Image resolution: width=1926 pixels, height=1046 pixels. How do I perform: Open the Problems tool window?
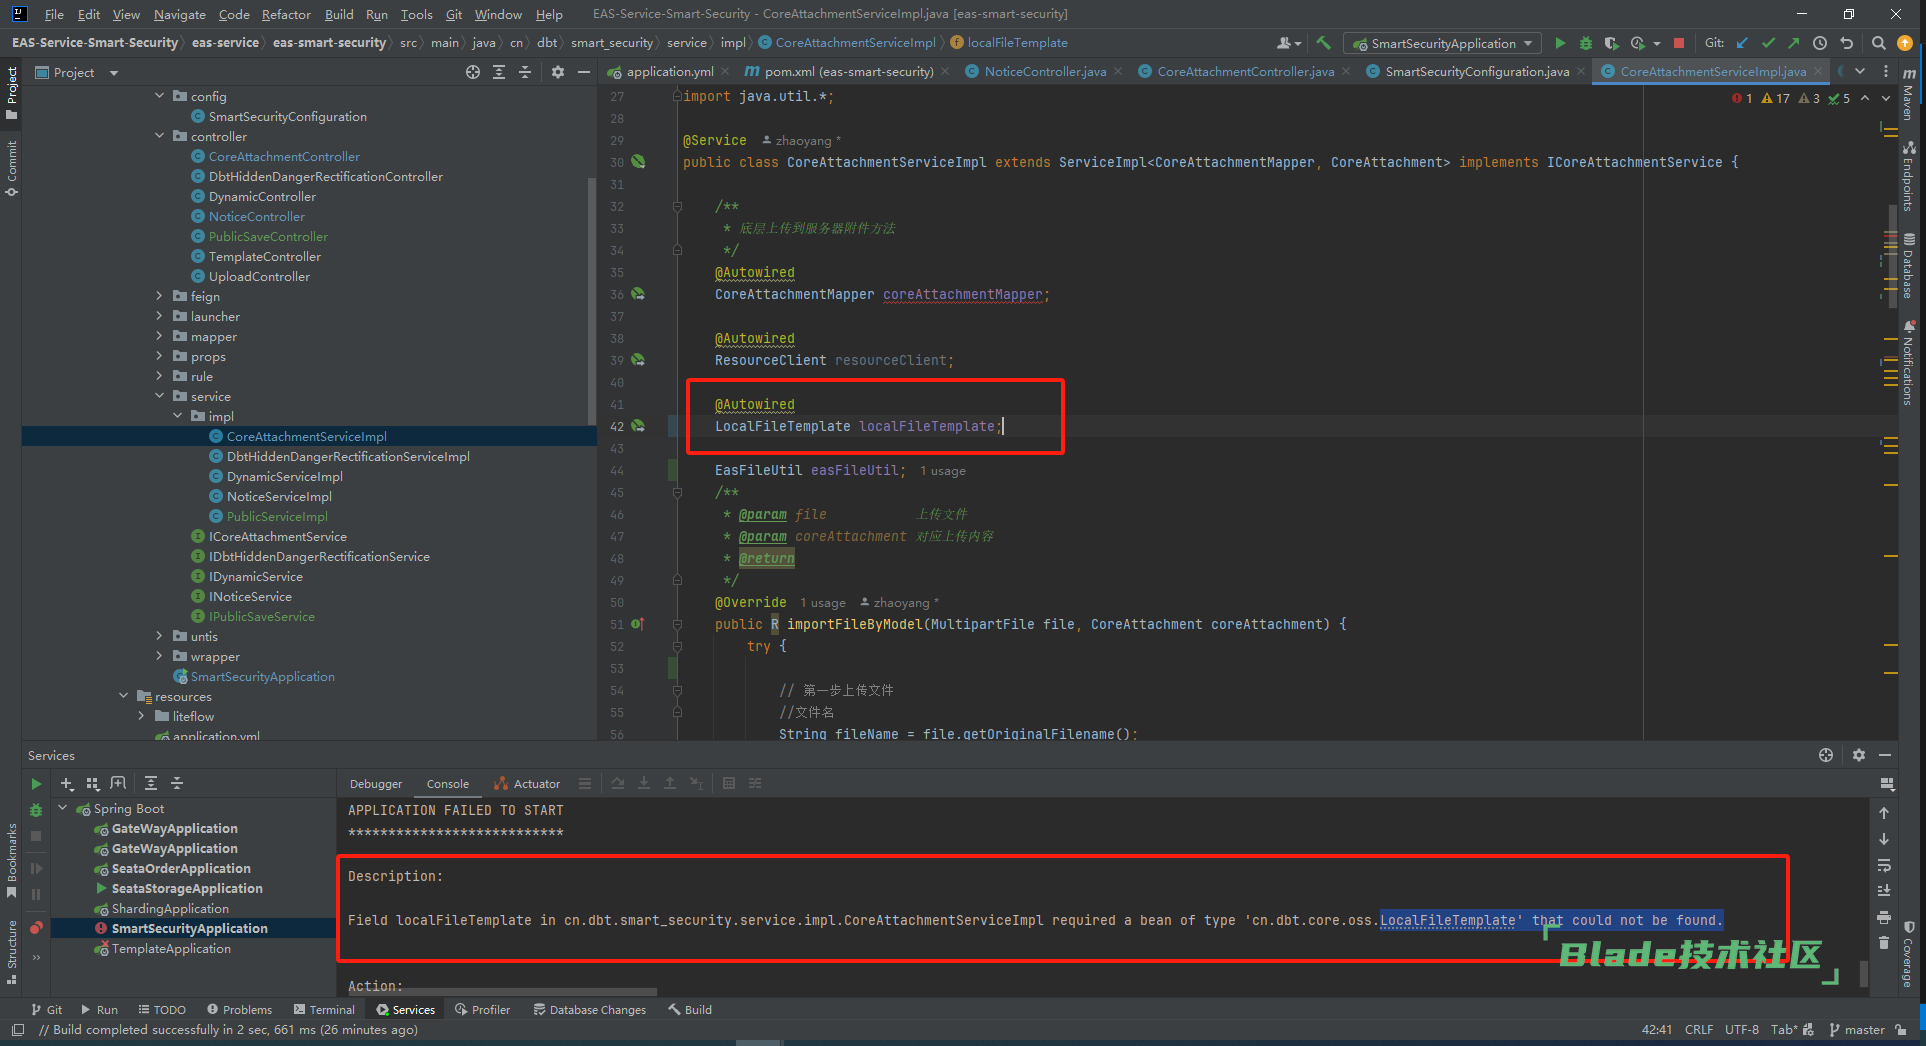[239, 1010]
